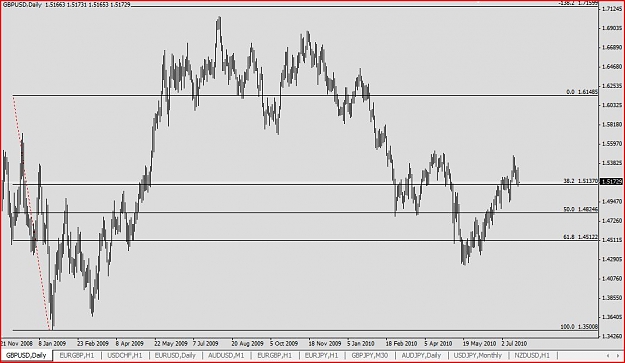Select the 0.0 Fibonacci level line
Viewport: 625px width, 363px height.
[x=305, y=95]
